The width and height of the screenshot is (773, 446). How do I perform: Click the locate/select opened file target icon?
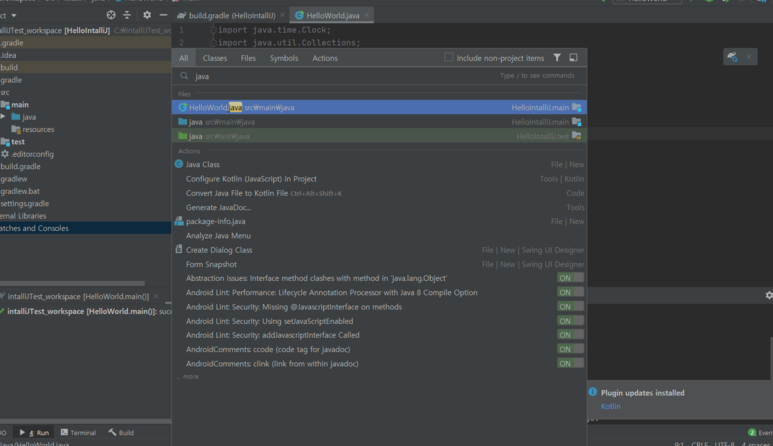[x=111, y=15]
